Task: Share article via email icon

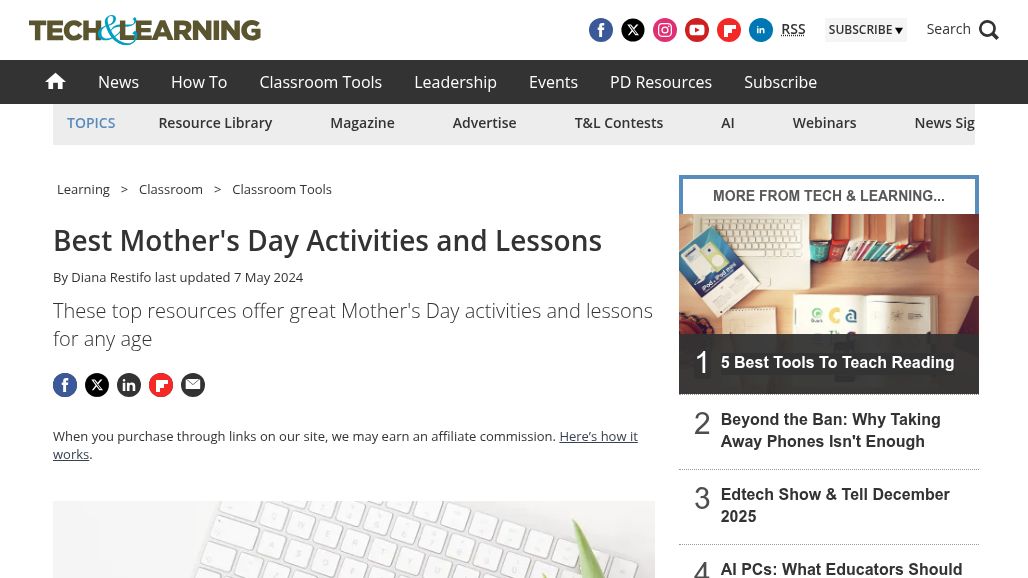Action: pyautogui.click(x=193, y=385)
